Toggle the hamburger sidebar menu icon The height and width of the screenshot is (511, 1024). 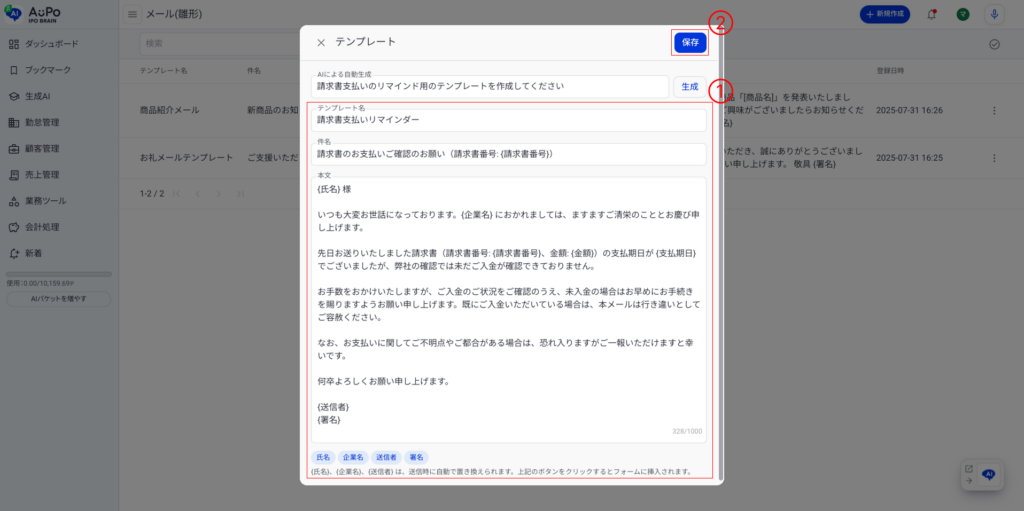[x=133, y=15]
